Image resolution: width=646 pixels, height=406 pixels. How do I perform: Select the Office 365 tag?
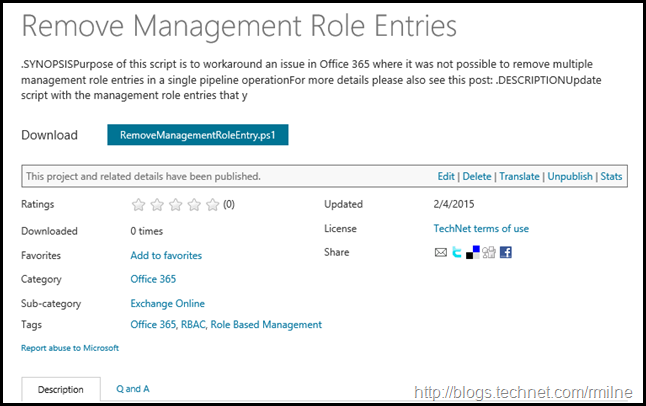154,325
